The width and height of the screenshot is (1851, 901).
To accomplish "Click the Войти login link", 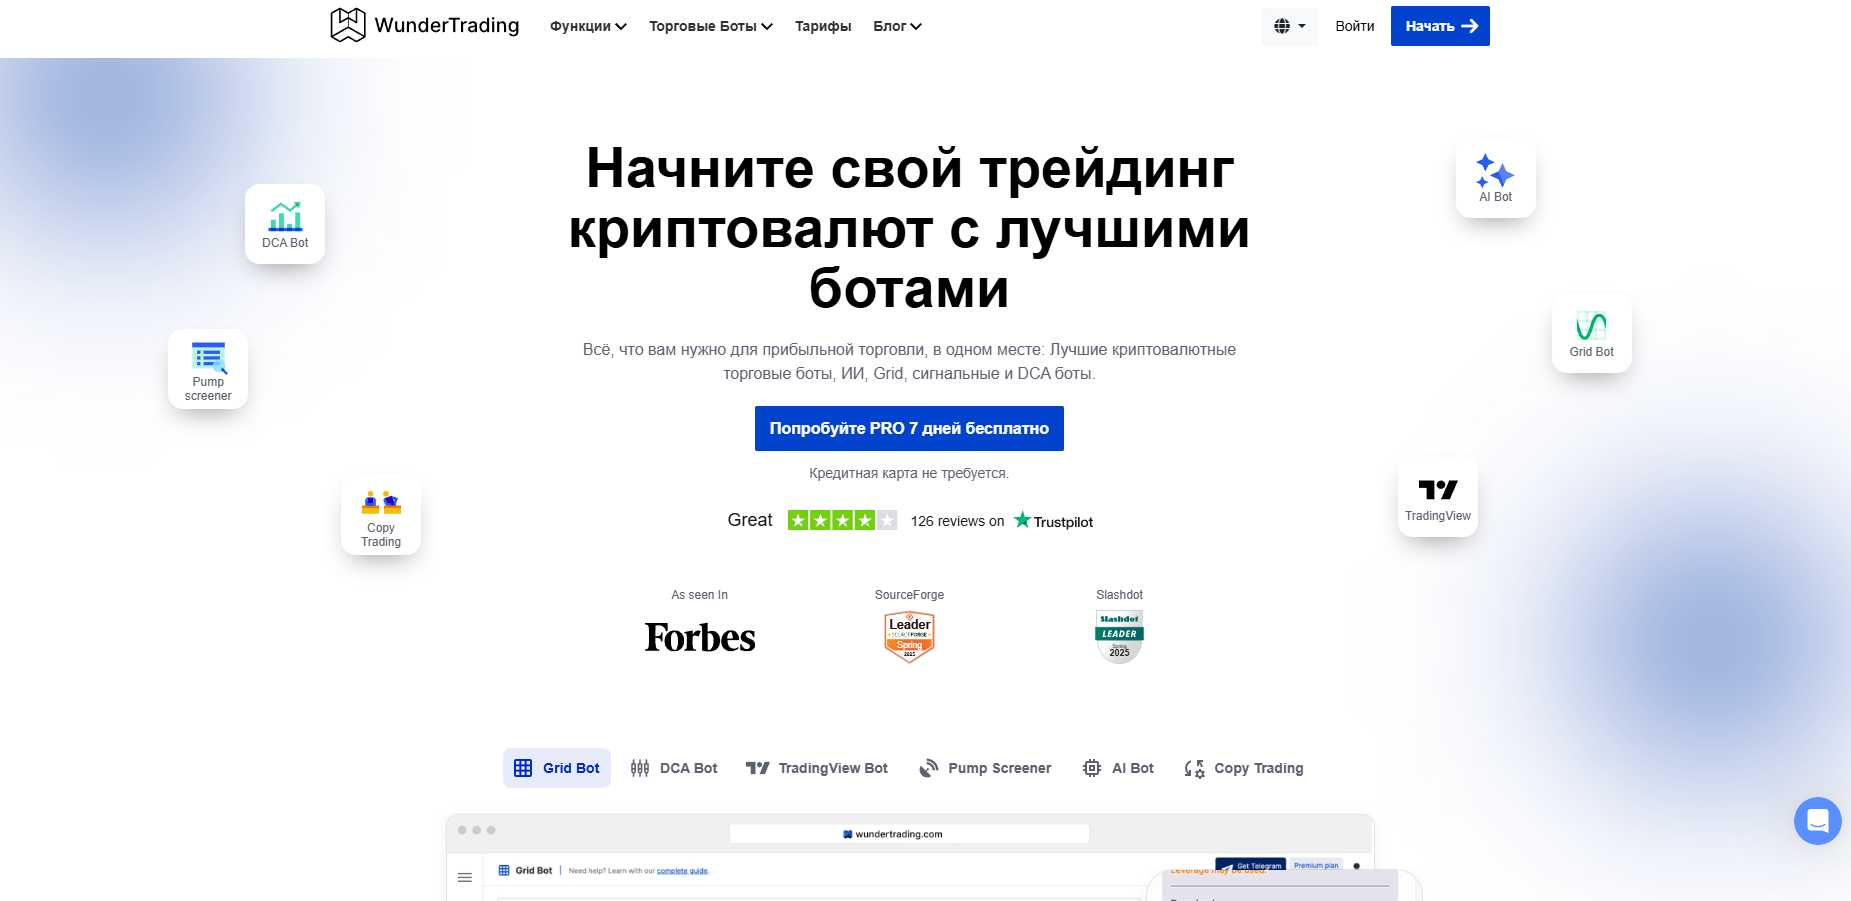I will [x=1355, y=26].
